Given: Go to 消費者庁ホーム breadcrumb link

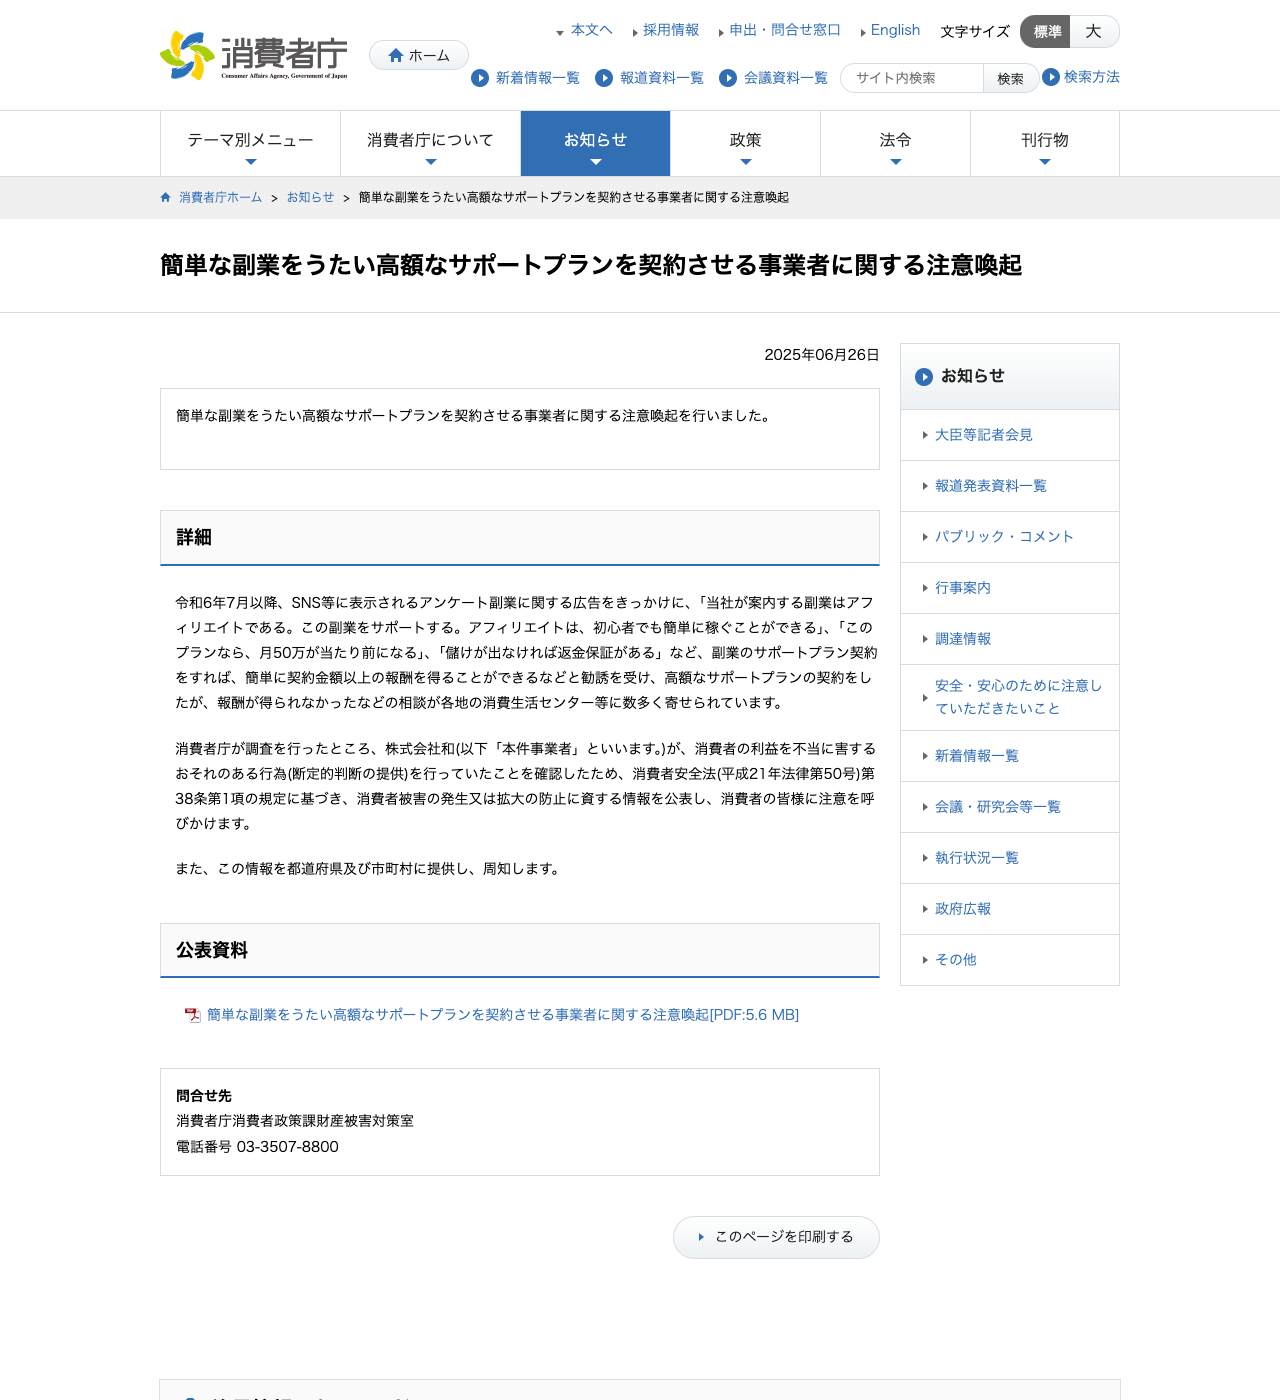Looking at the screenshot, I should tap(220, 198).
